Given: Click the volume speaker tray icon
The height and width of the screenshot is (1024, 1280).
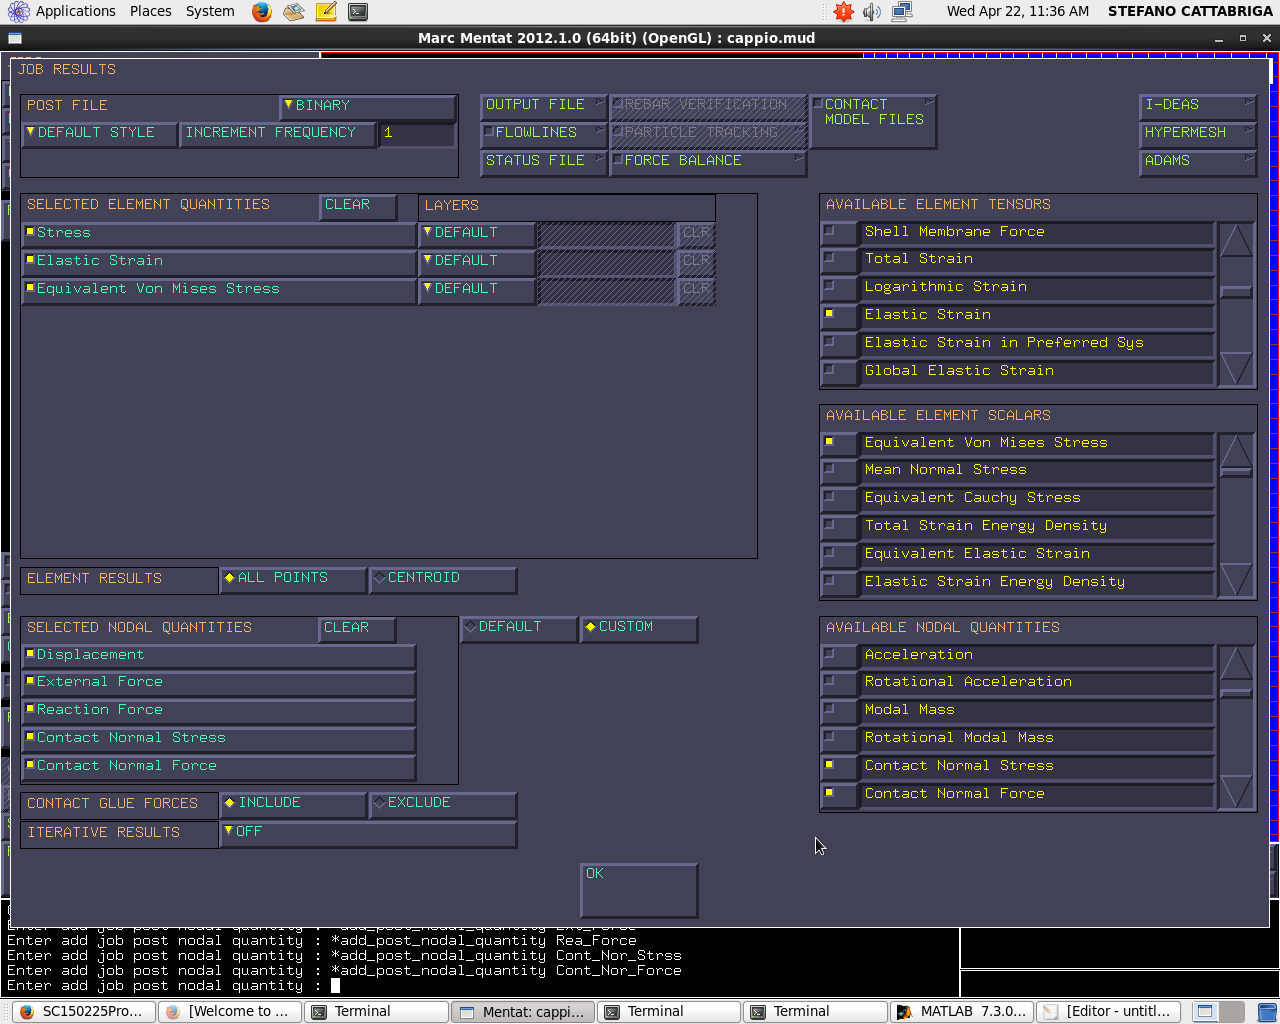Looking at the screenshot, I should coord(872,12).
